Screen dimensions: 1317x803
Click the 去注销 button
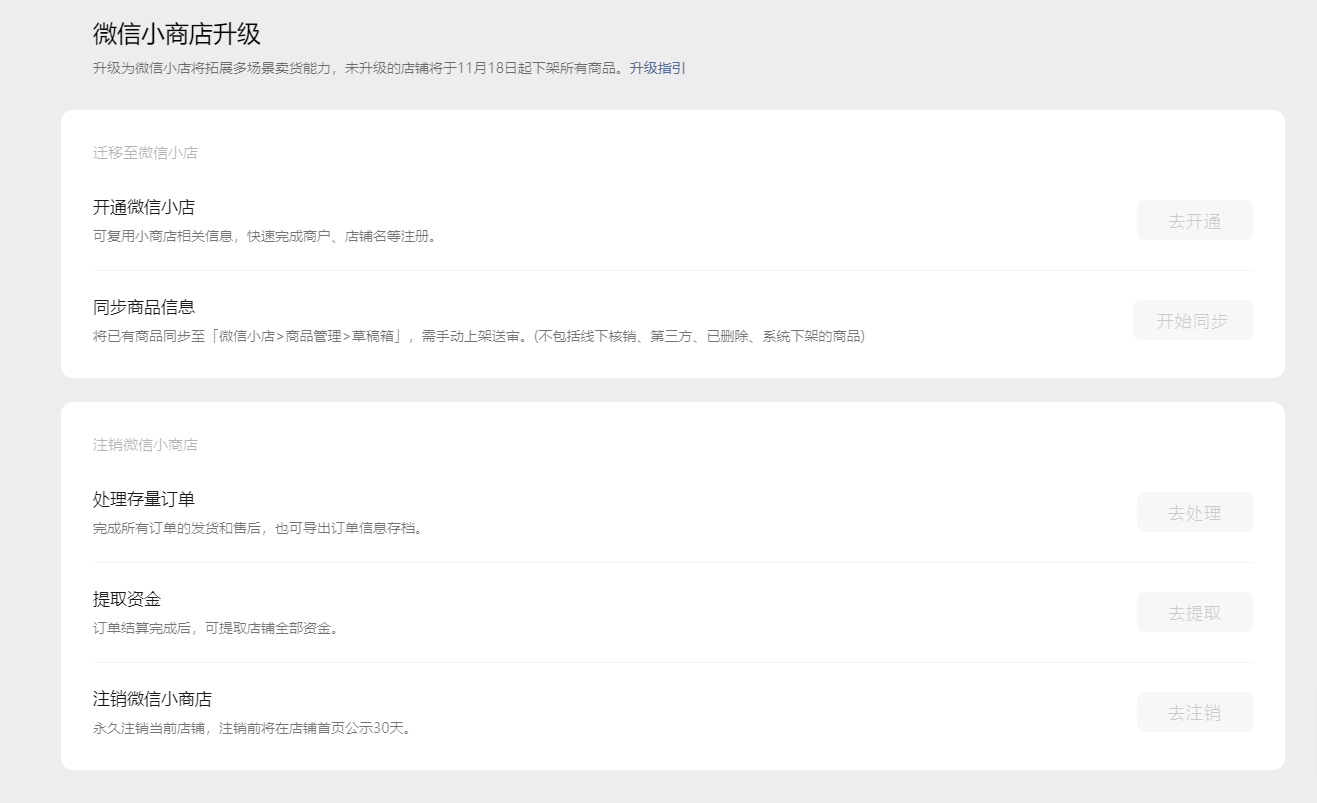(x=1194, y=712)
